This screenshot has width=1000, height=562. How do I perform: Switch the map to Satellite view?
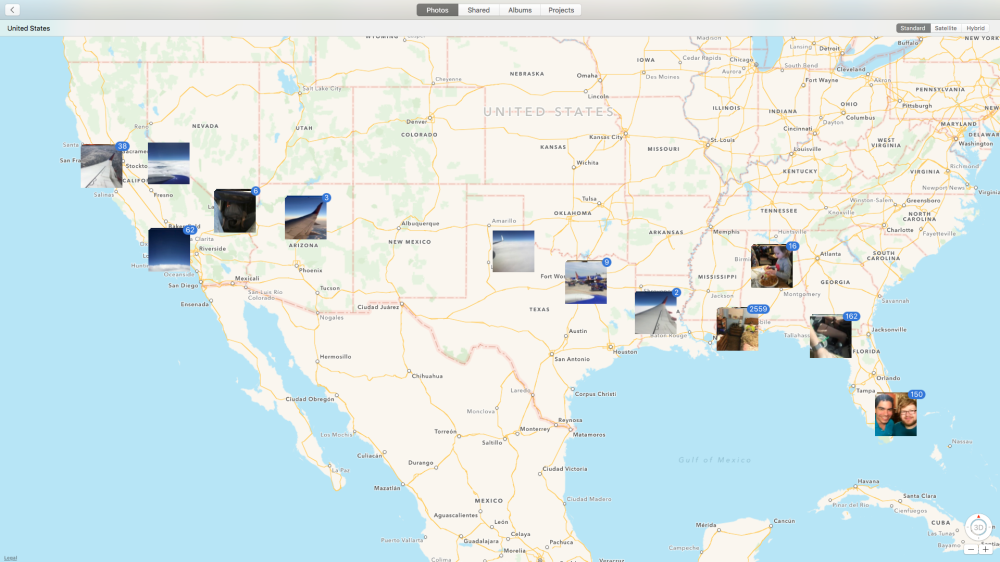click(945, 28)
